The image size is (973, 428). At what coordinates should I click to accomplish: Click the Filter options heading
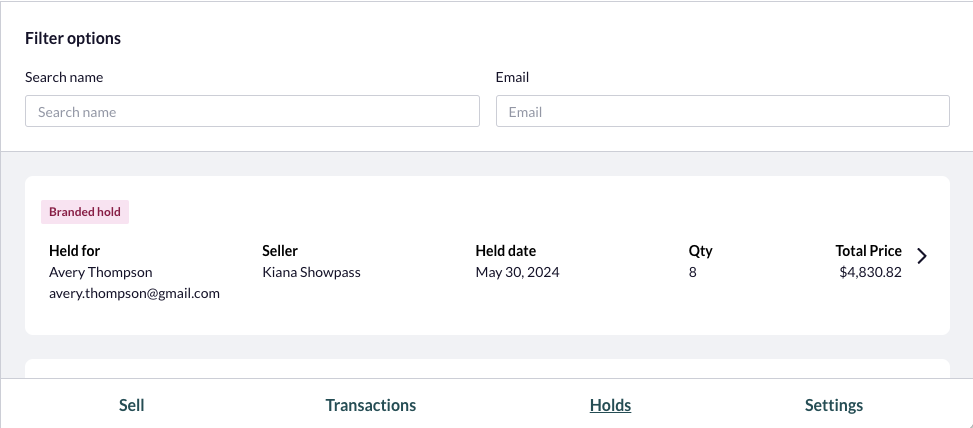click(73, 38)
